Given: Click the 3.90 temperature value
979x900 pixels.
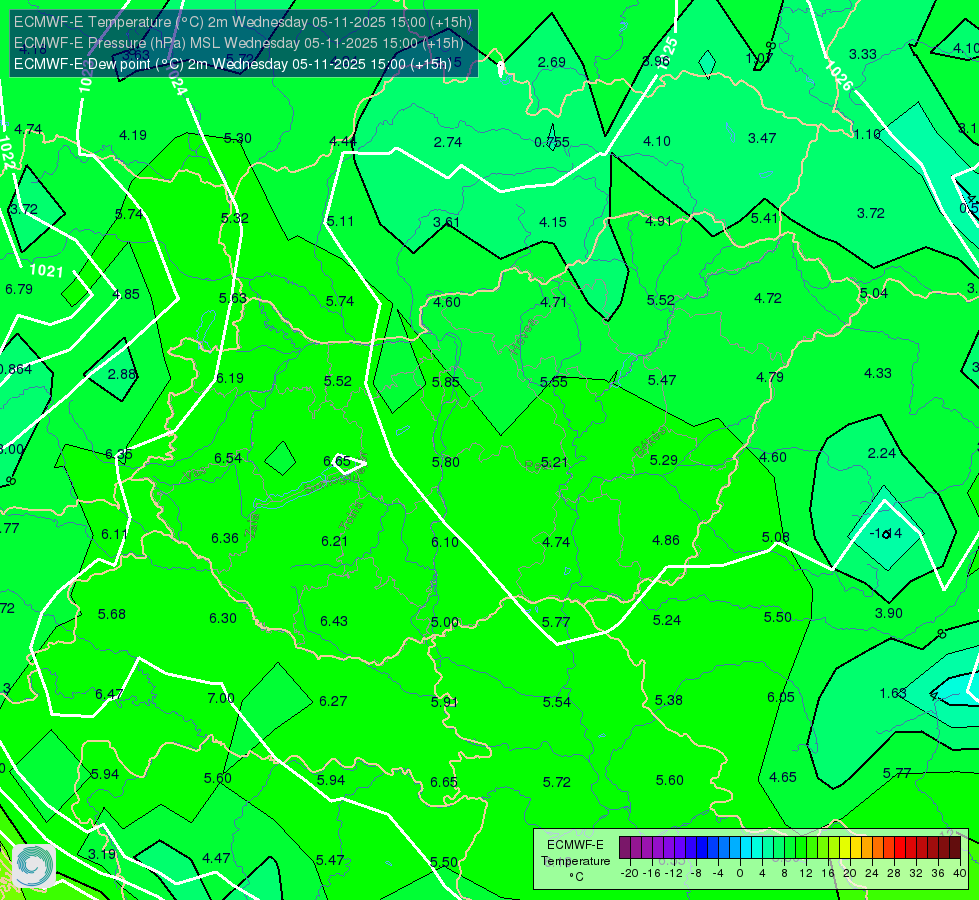Looking at the screenshot, I should [x=888, y=613].
